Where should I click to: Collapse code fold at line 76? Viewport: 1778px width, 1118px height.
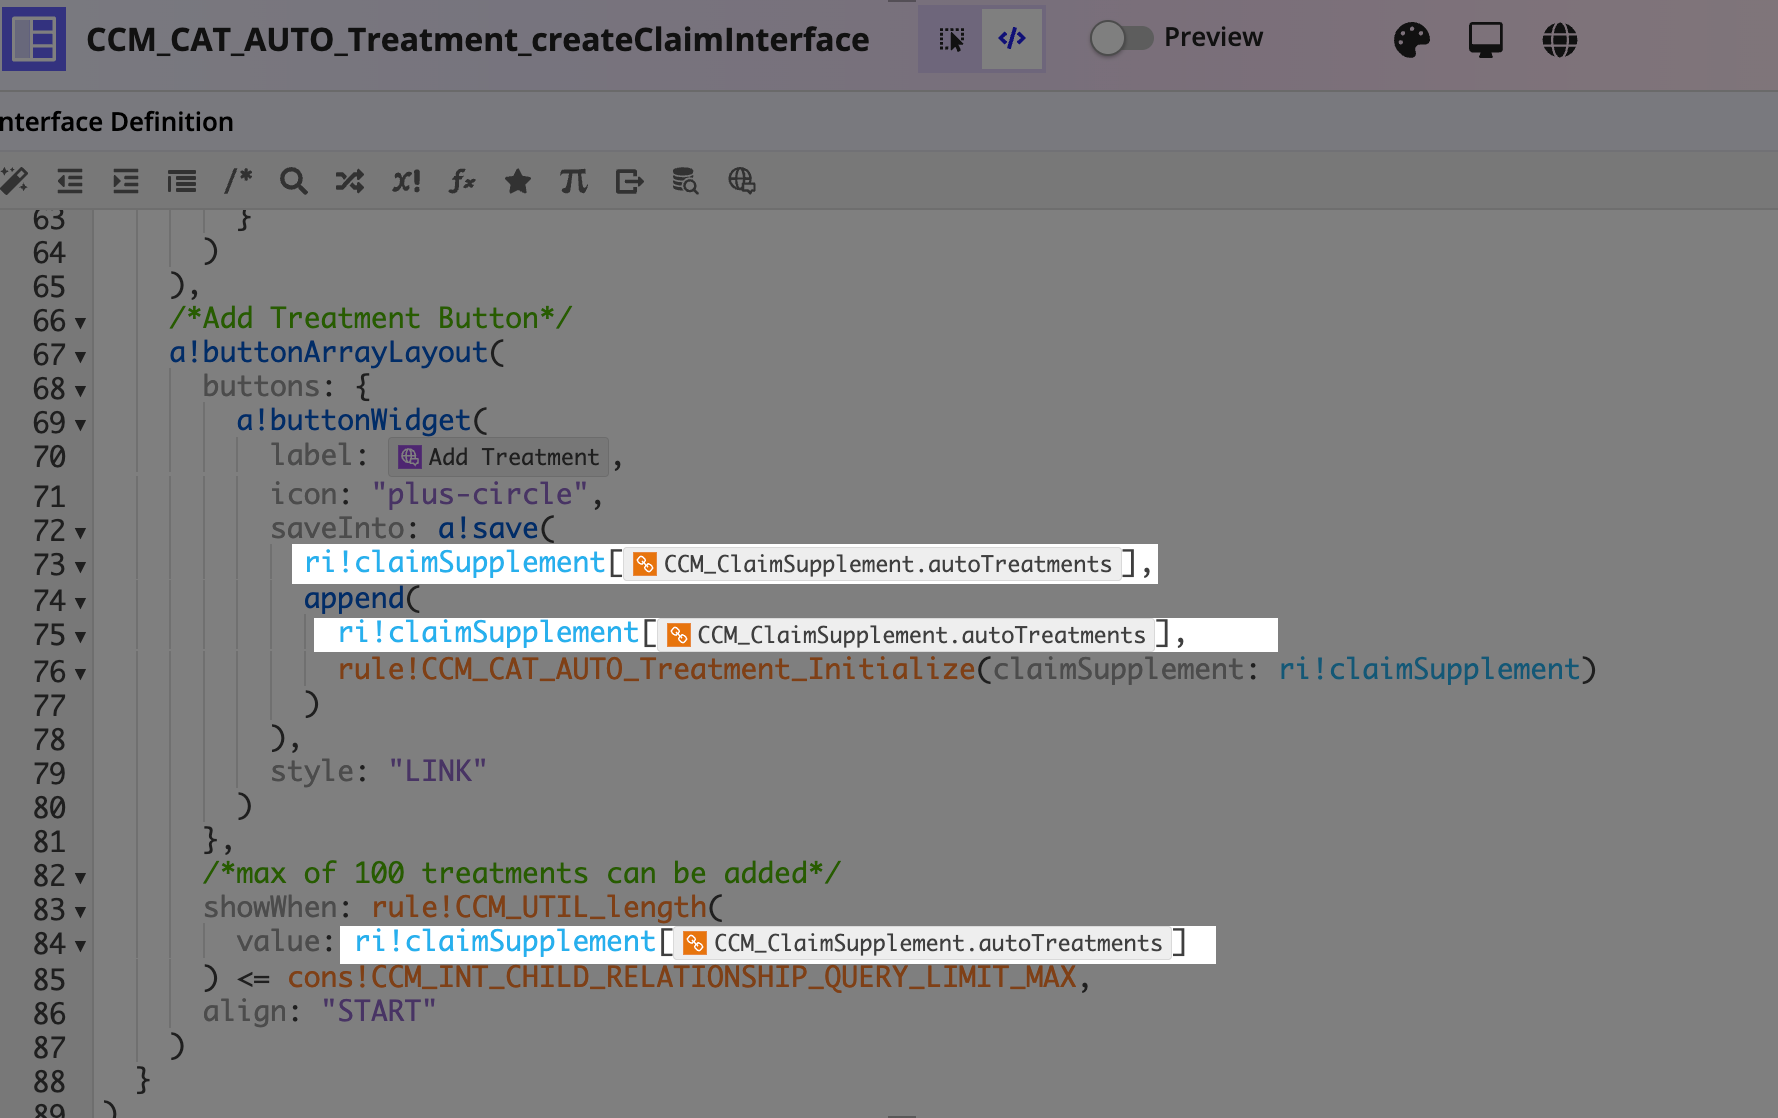point(80,674)
